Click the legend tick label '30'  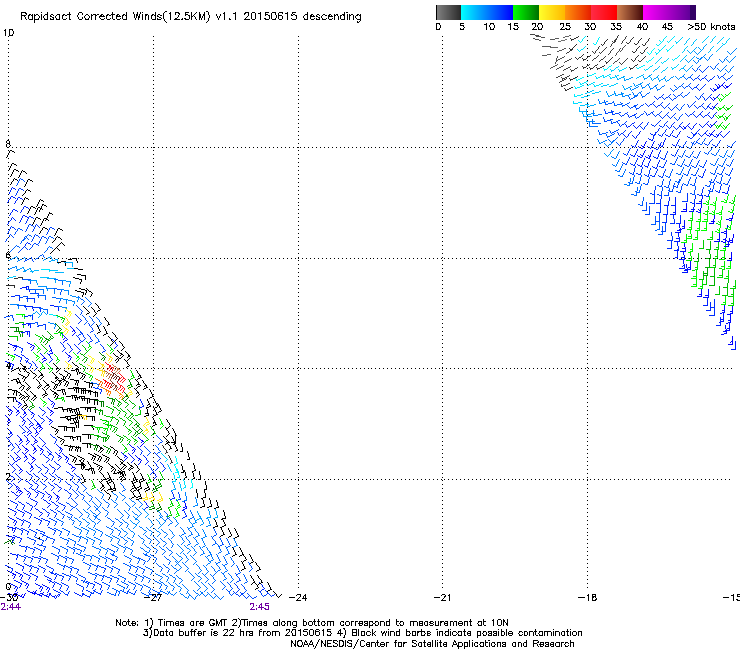point(590,27)
